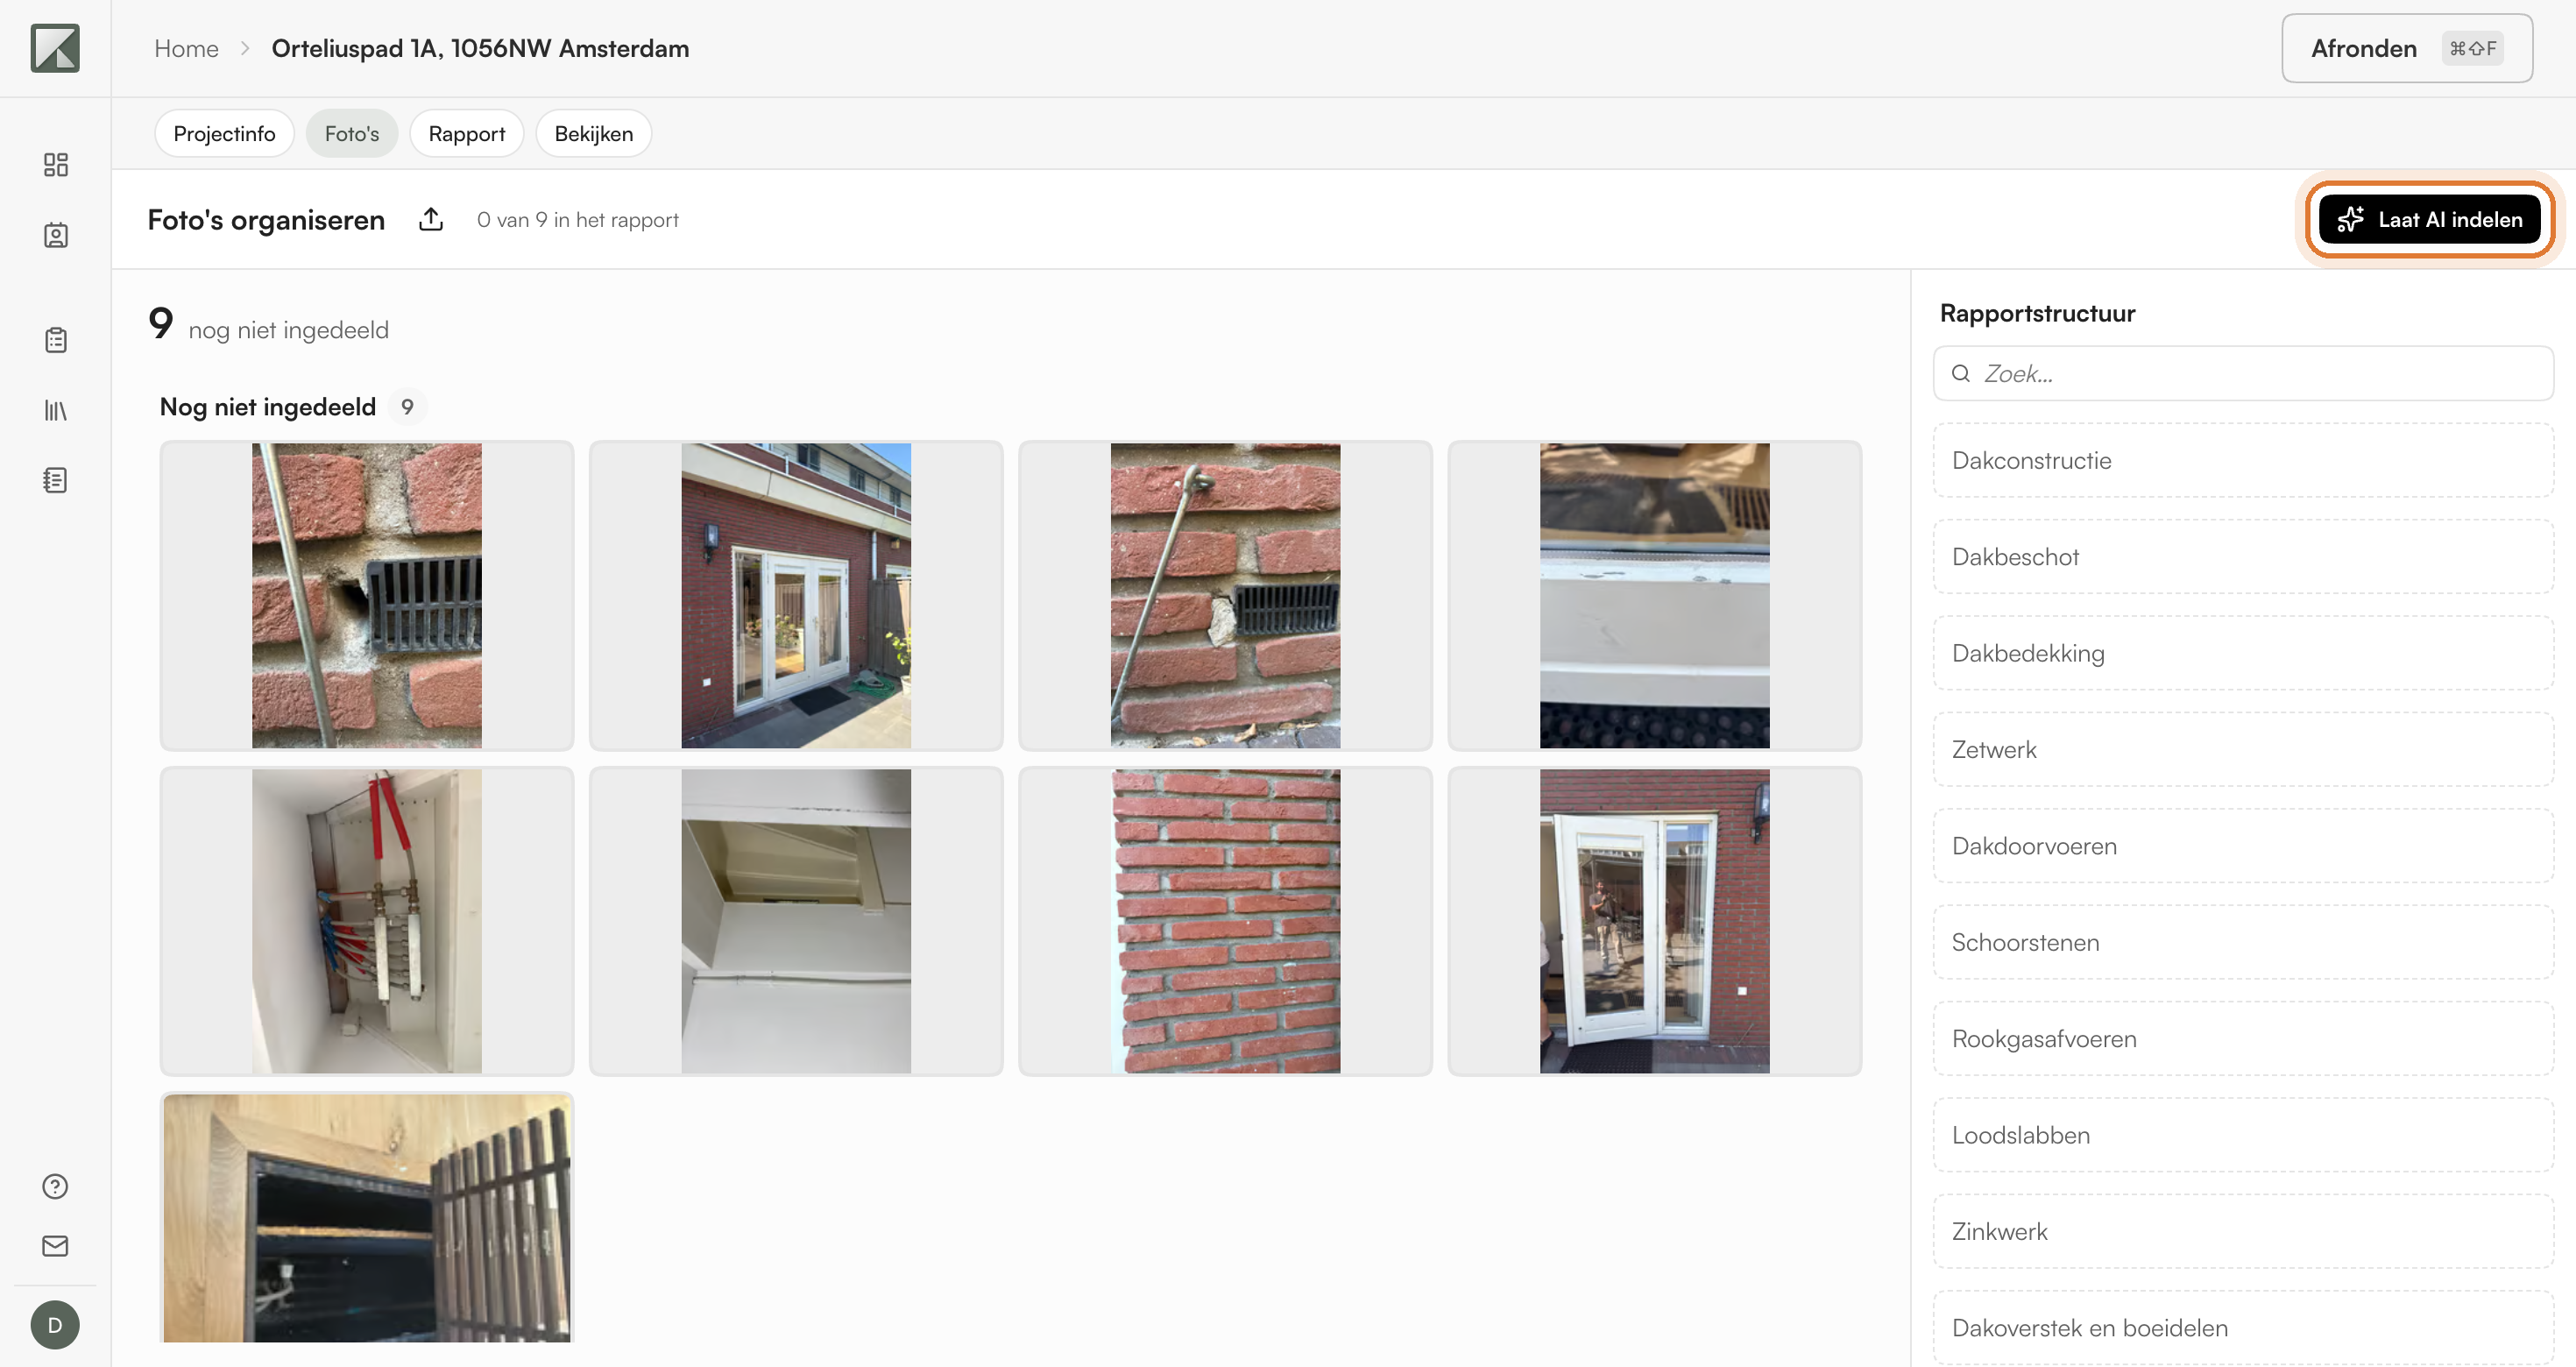Click the count badge 9 beside Nog niet ingedeeld
Image resolution: width=2576 pixels, height=1367 pixels.
click(407, 407)
